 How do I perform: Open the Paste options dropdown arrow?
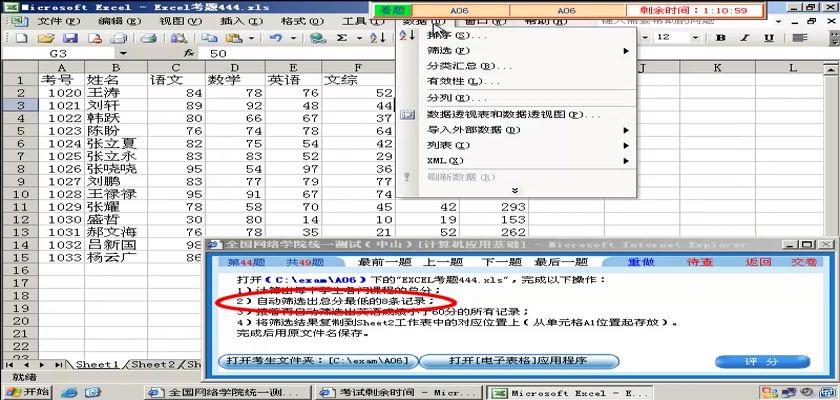pos(251,38)
